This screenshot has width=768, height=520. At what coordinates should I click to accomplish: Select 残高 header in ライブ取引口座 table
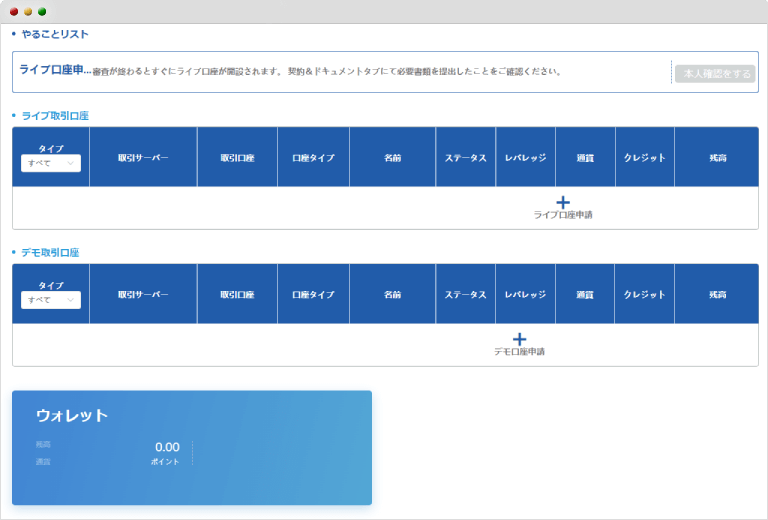(x=718, y=158)
